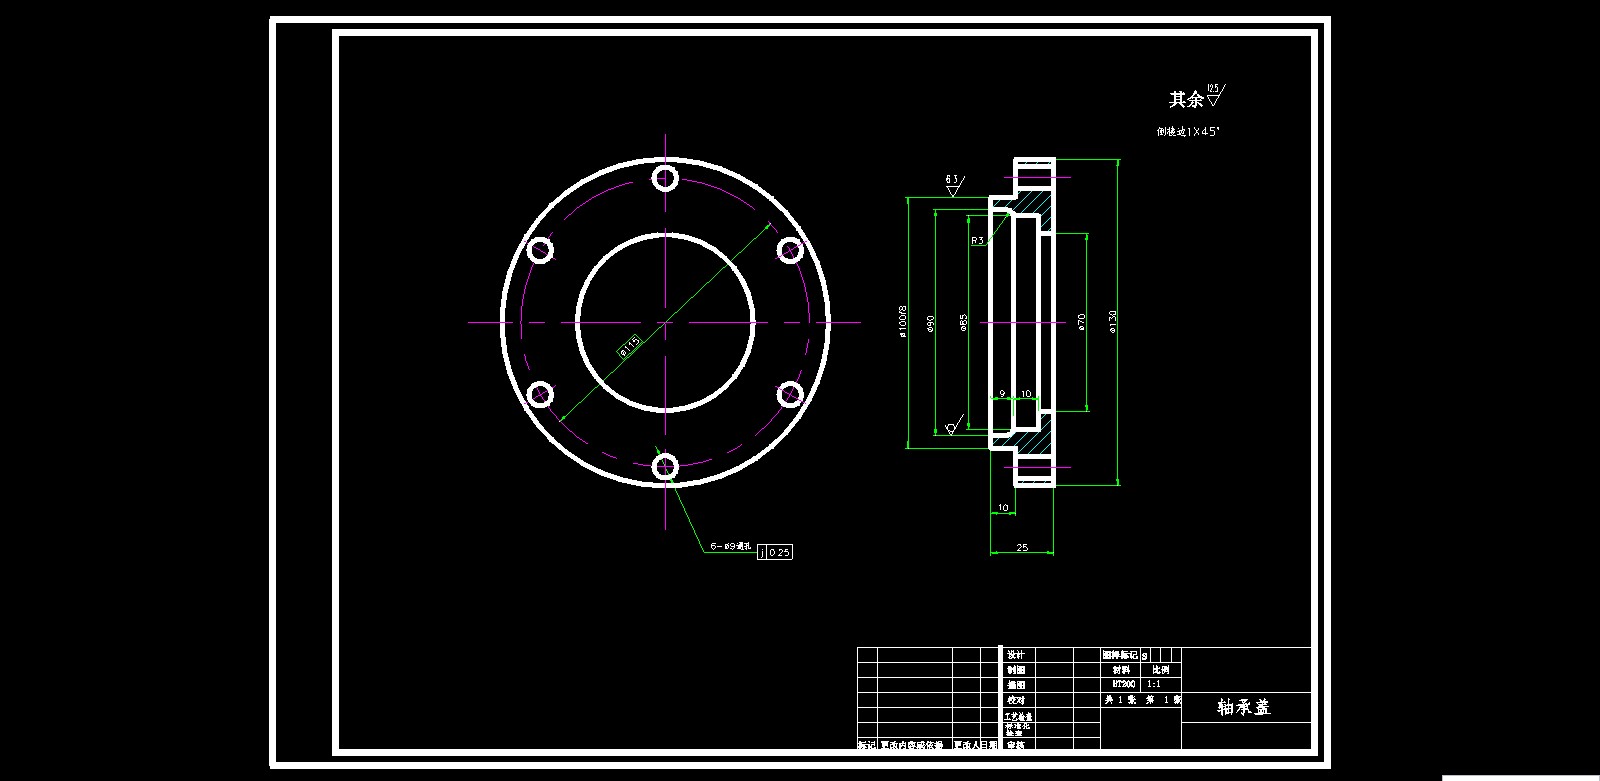Click the 设计 cell in title block
Viewport: 1600px width, 781px height.
(1016, 655)
